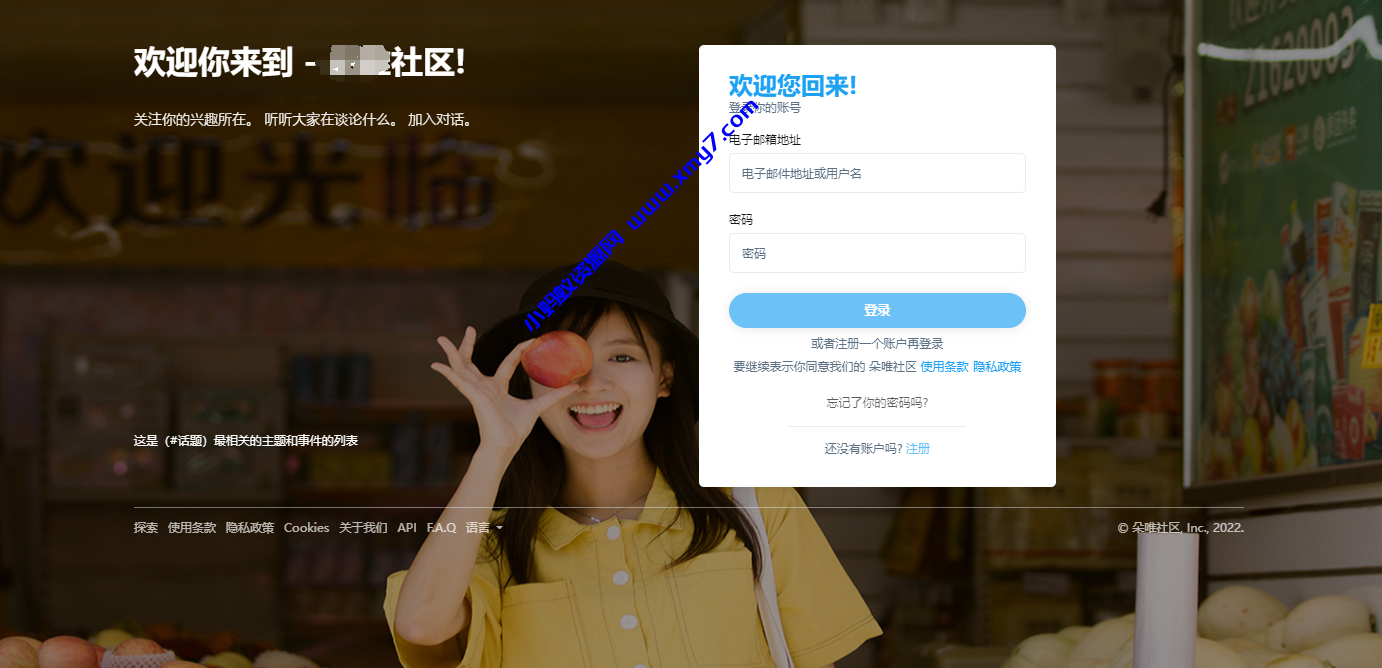Open 隐私政策 from the footer bar
This screenshot has height=668, width=1382.
tap(249, 527)
